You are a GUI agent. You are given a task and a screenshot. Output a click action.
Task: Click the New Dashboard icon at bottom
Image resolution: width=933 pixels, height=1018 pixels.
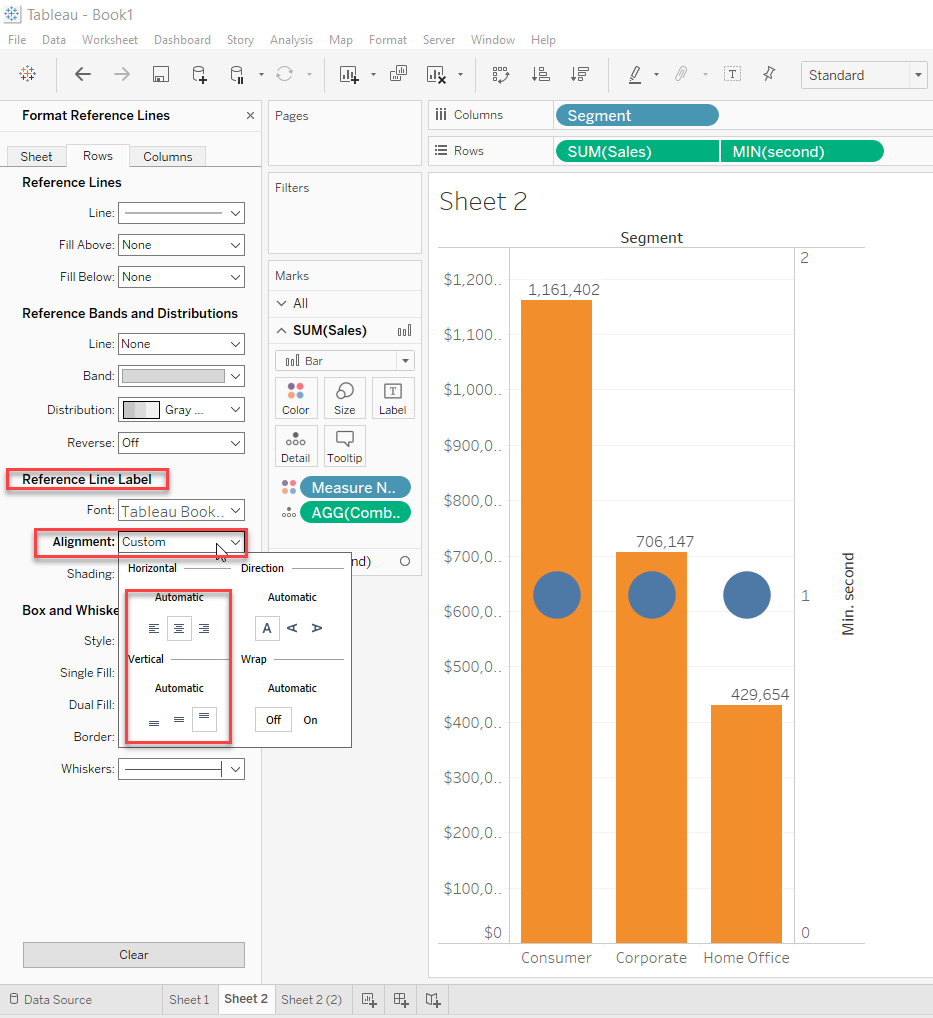401,999
